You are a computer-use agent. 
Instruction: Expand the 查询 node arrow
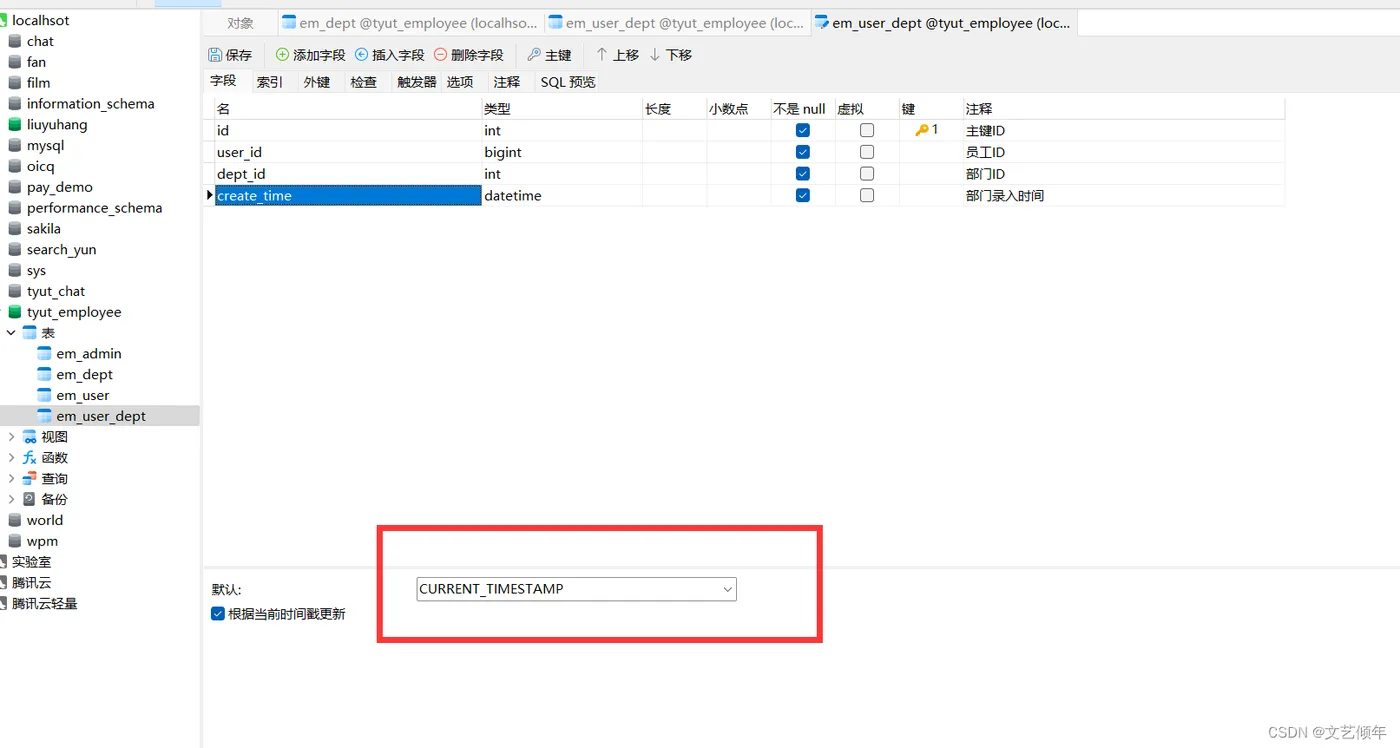pyautogui.click(x=11, y=479)
